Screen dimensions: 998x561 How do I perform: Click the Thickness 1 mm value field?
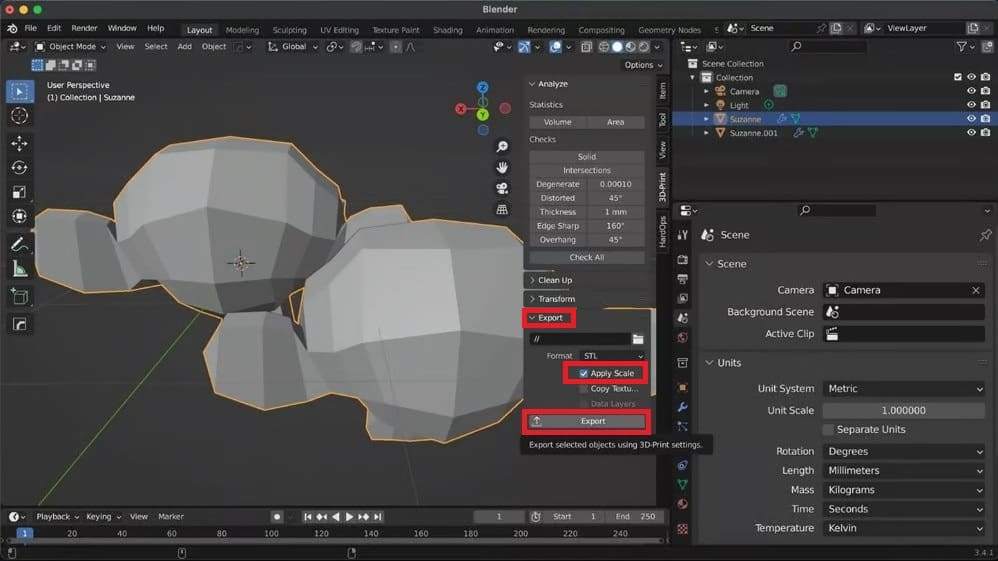[615, 212]
